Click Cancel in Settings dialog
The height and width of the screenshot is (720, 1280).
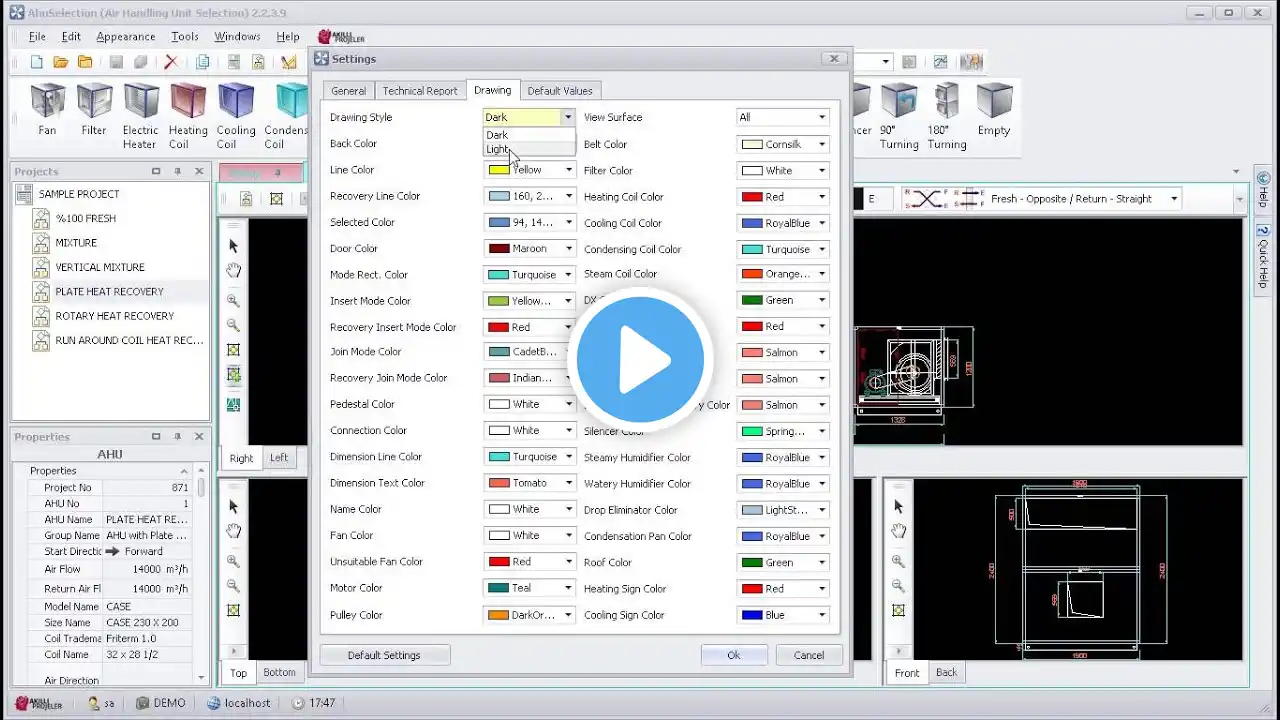tap(809, 655)
